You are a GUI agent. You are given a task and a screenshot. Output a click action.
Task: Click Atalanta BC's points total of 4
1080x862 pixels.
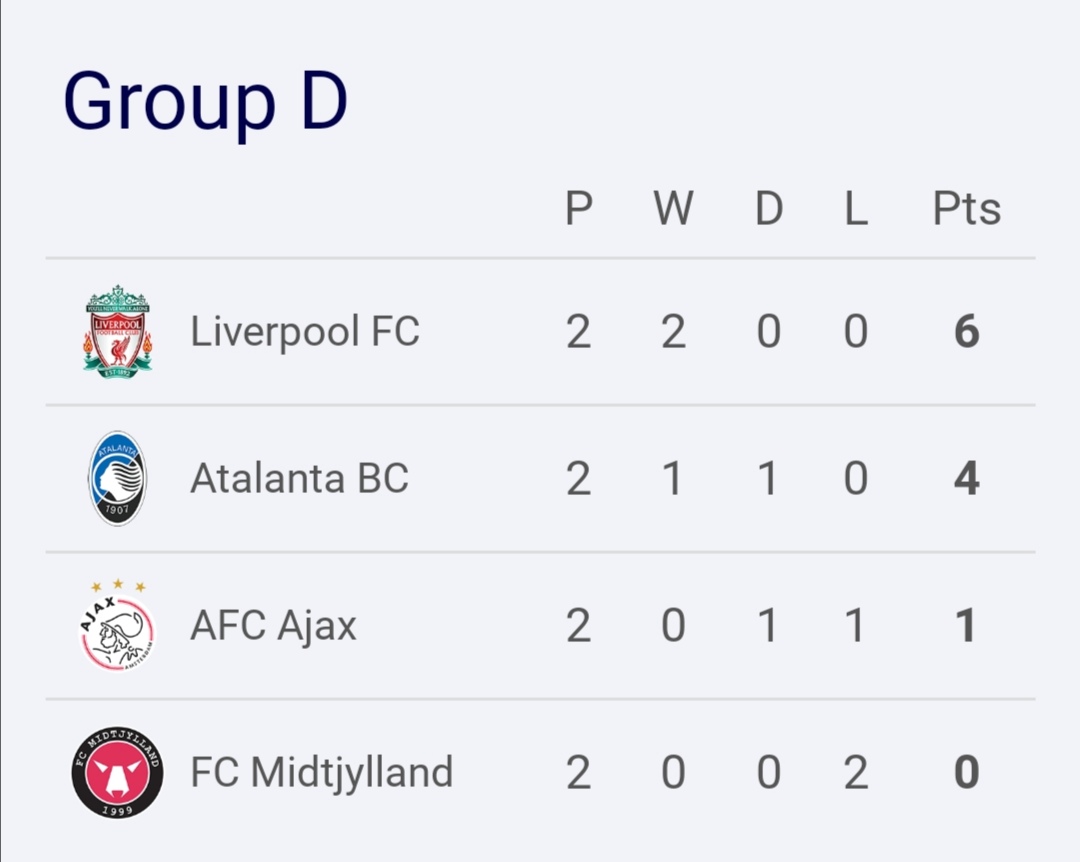[x=966, y=478]
